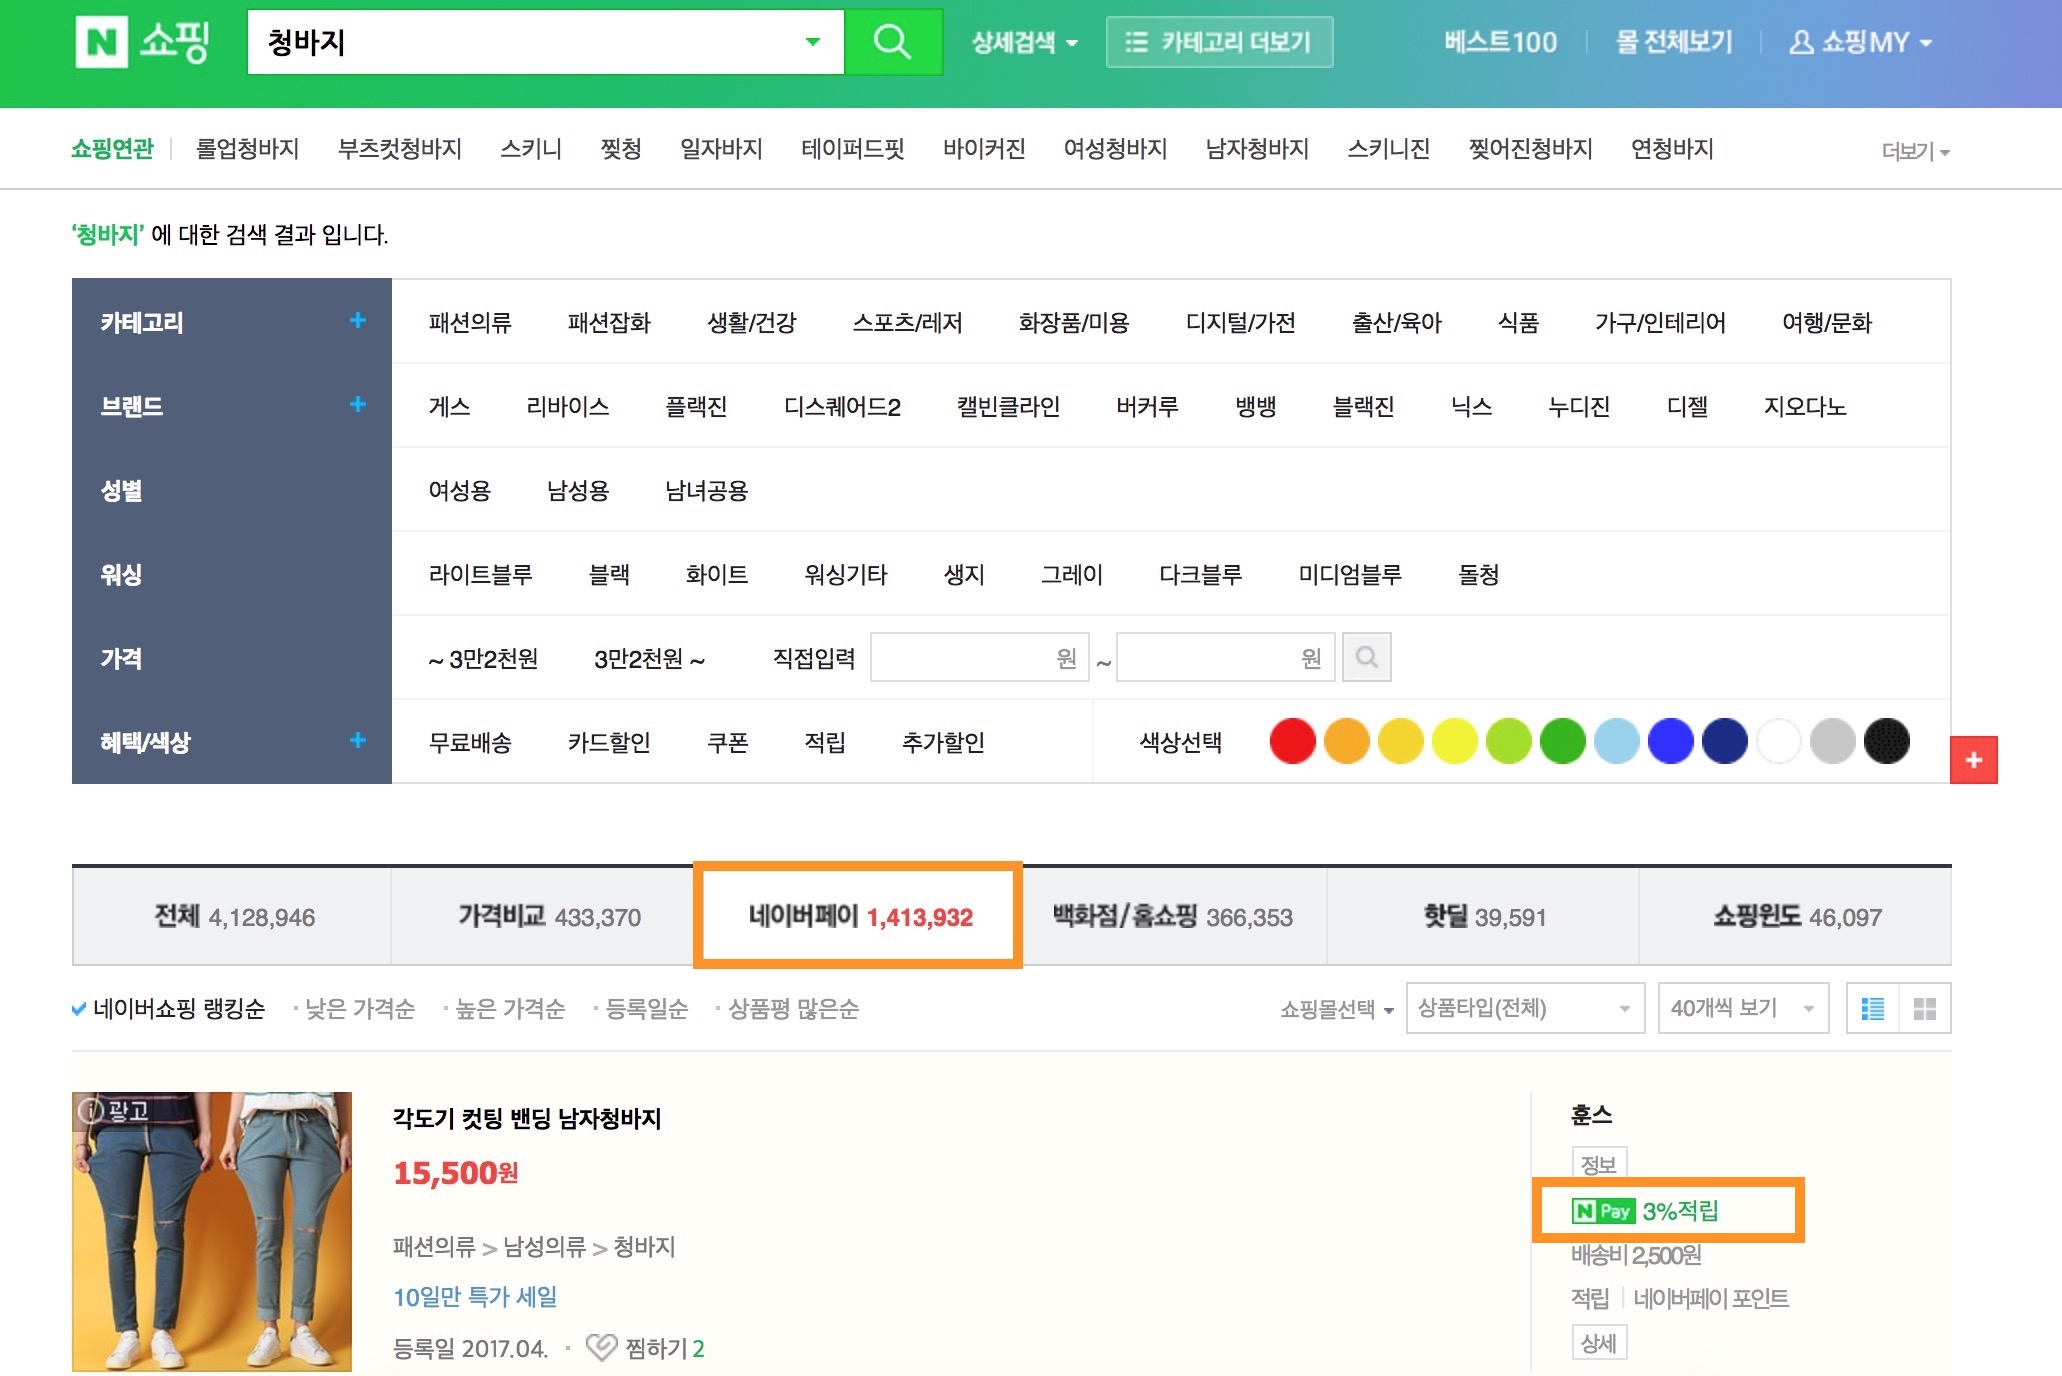Image resolution: width=2062 pixels, height=1376 pixels.
Task: Expand the 브랜드 filter plus icon
Action: (x=357, y=404)
